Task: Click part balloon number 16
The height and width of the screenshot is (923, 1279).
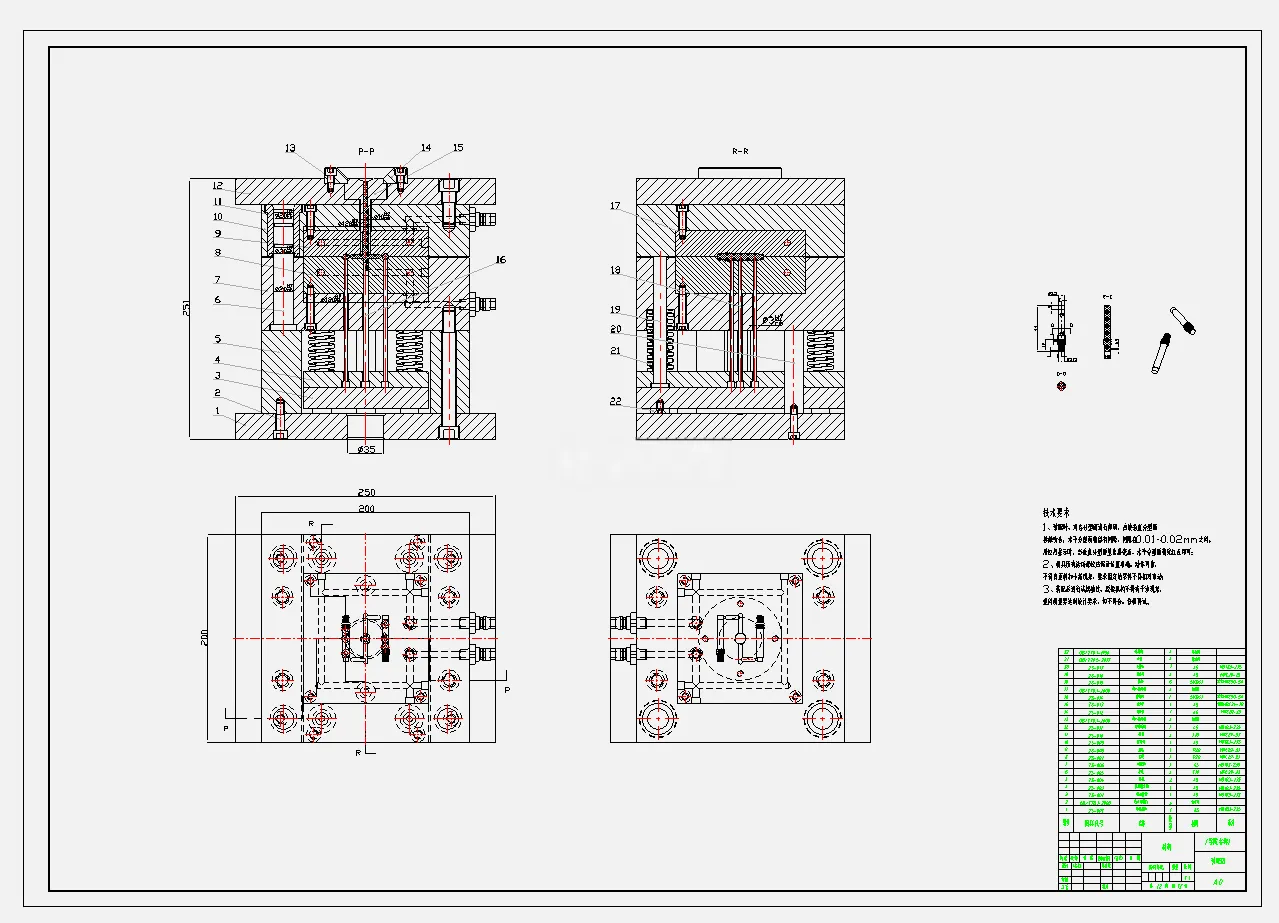Action: tap(500, 260)
